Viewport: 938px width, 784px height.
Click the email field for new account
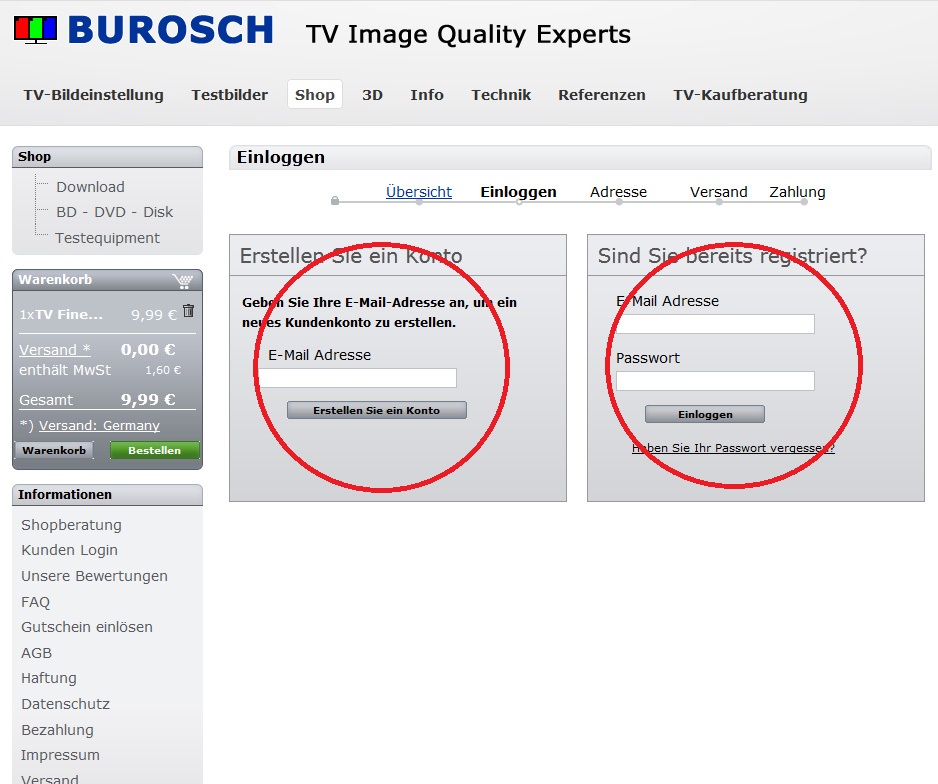[x=358, y=378]
